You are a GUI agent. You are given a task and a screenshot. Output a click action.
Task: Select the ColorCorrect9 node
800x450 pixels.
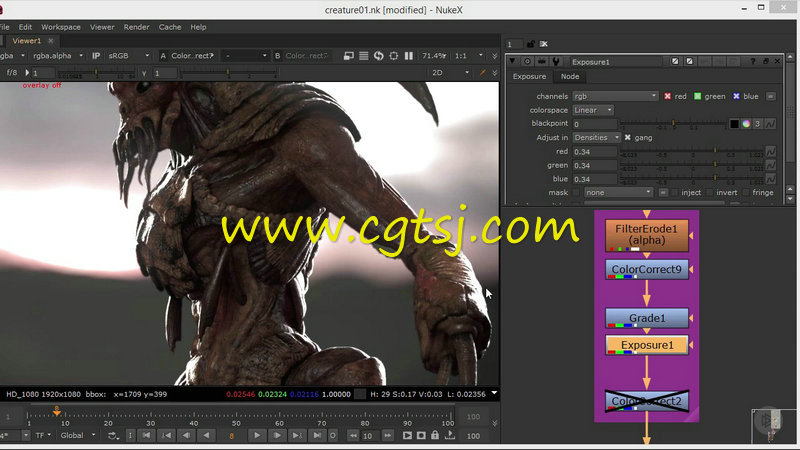point(647,269)
